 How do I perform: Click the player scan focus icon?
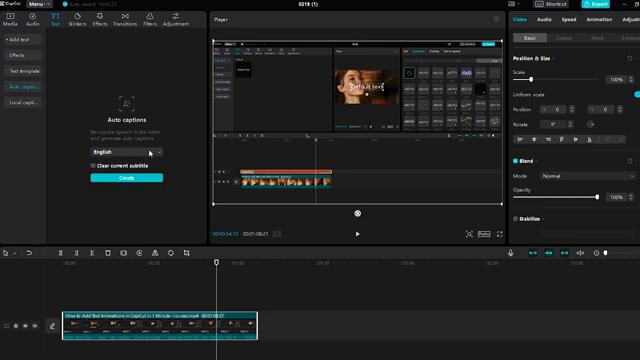(469, 234)
